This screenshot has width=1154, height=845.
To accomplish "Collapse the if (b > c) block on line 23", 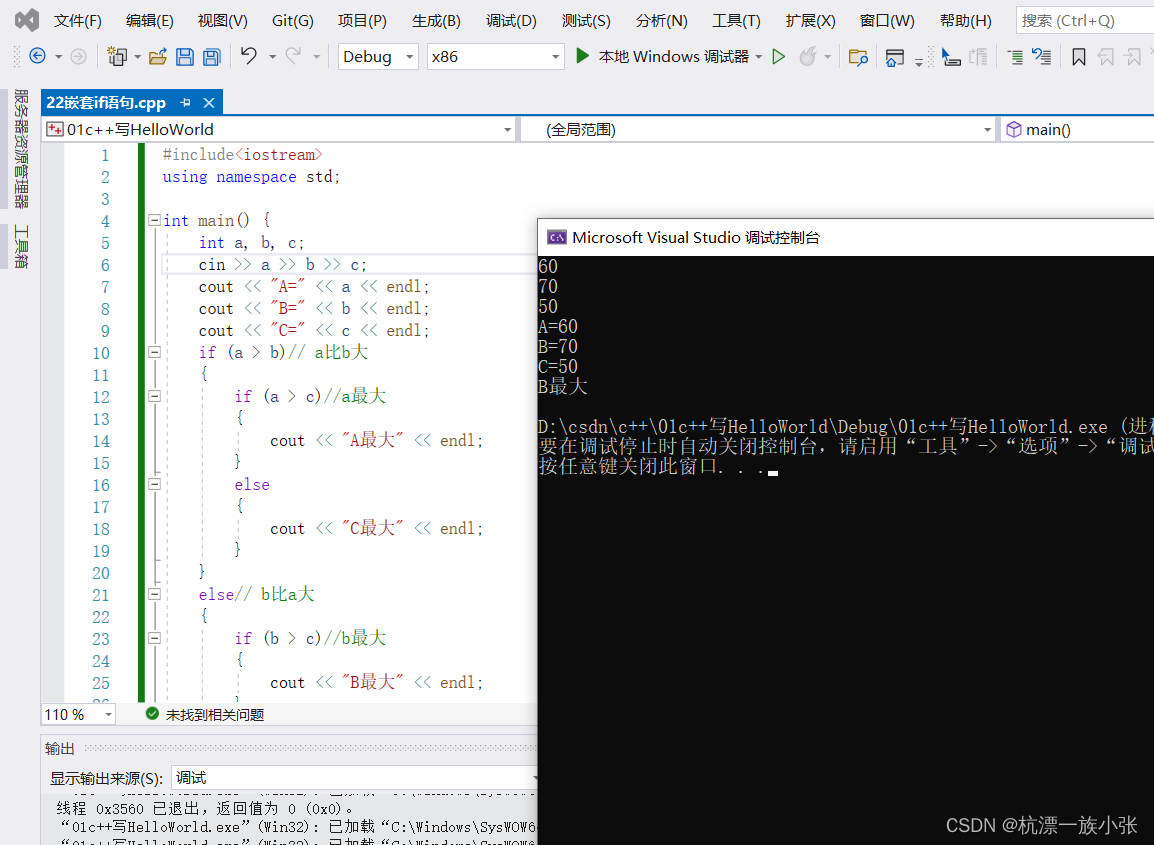I will tap(154, 637).
